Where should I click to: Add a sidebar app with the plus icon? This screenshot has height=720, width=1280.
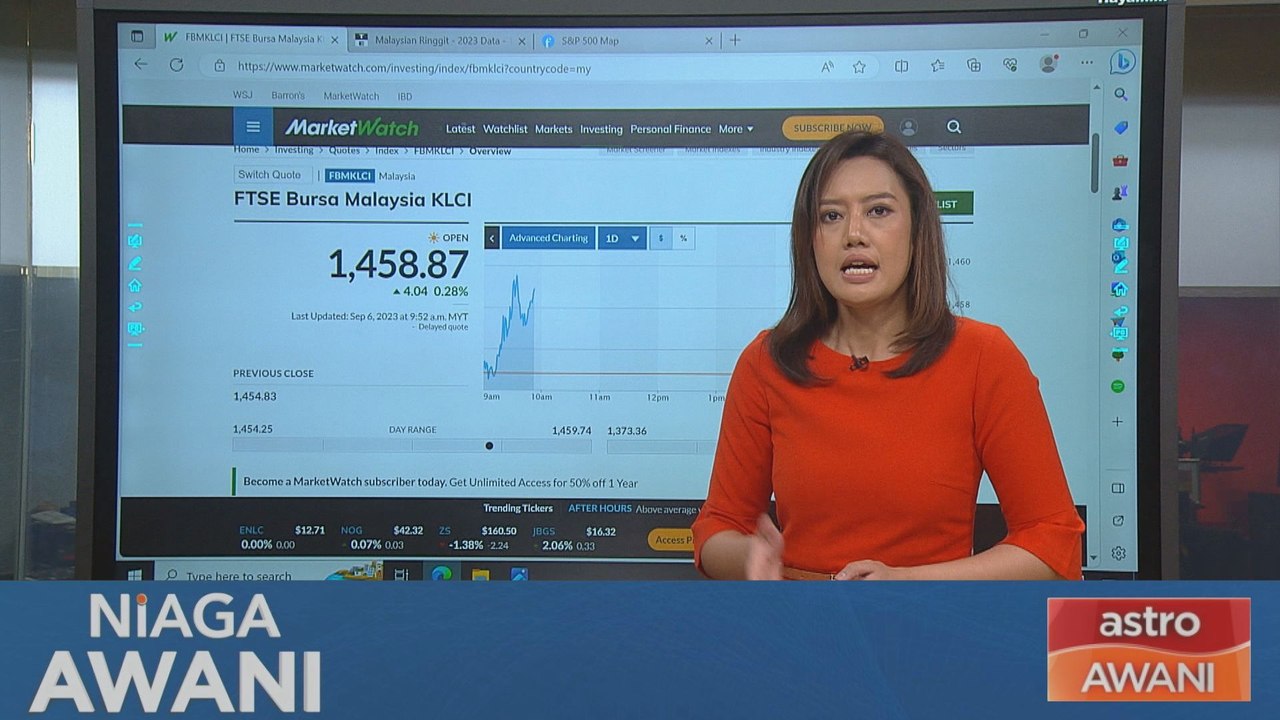click(1118, 421)
